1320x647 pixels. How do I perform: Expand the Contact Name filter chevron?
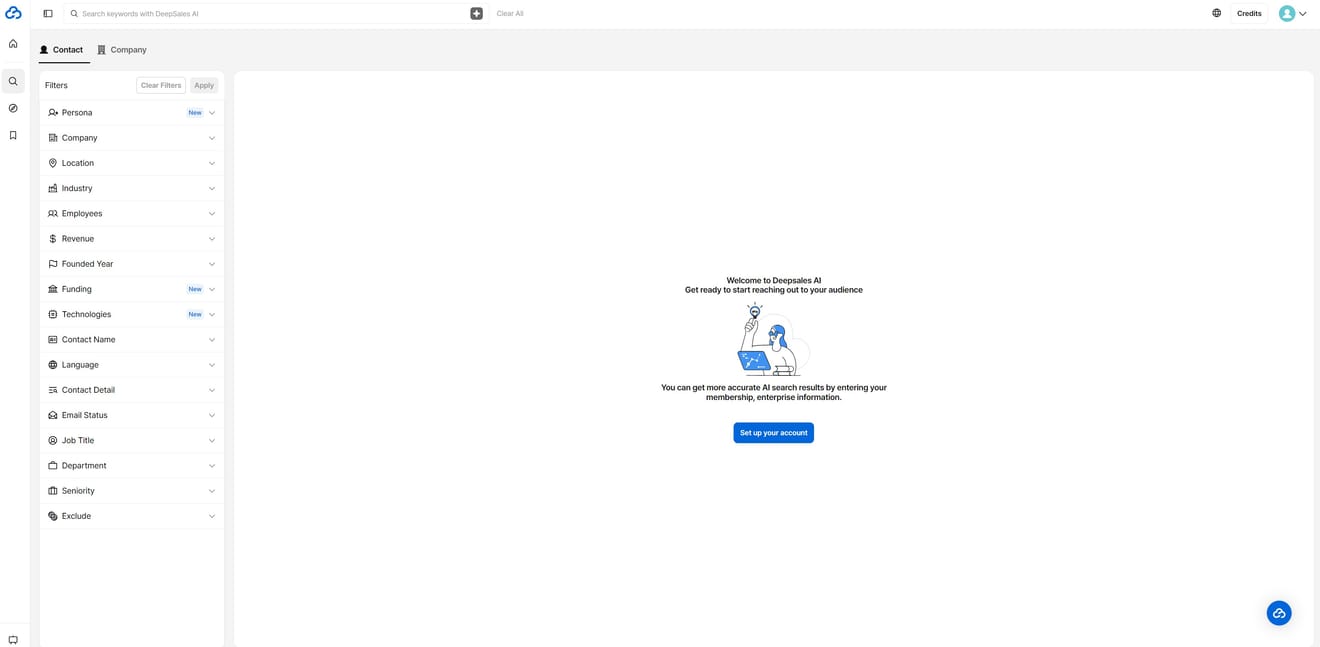tap(212, 340)
